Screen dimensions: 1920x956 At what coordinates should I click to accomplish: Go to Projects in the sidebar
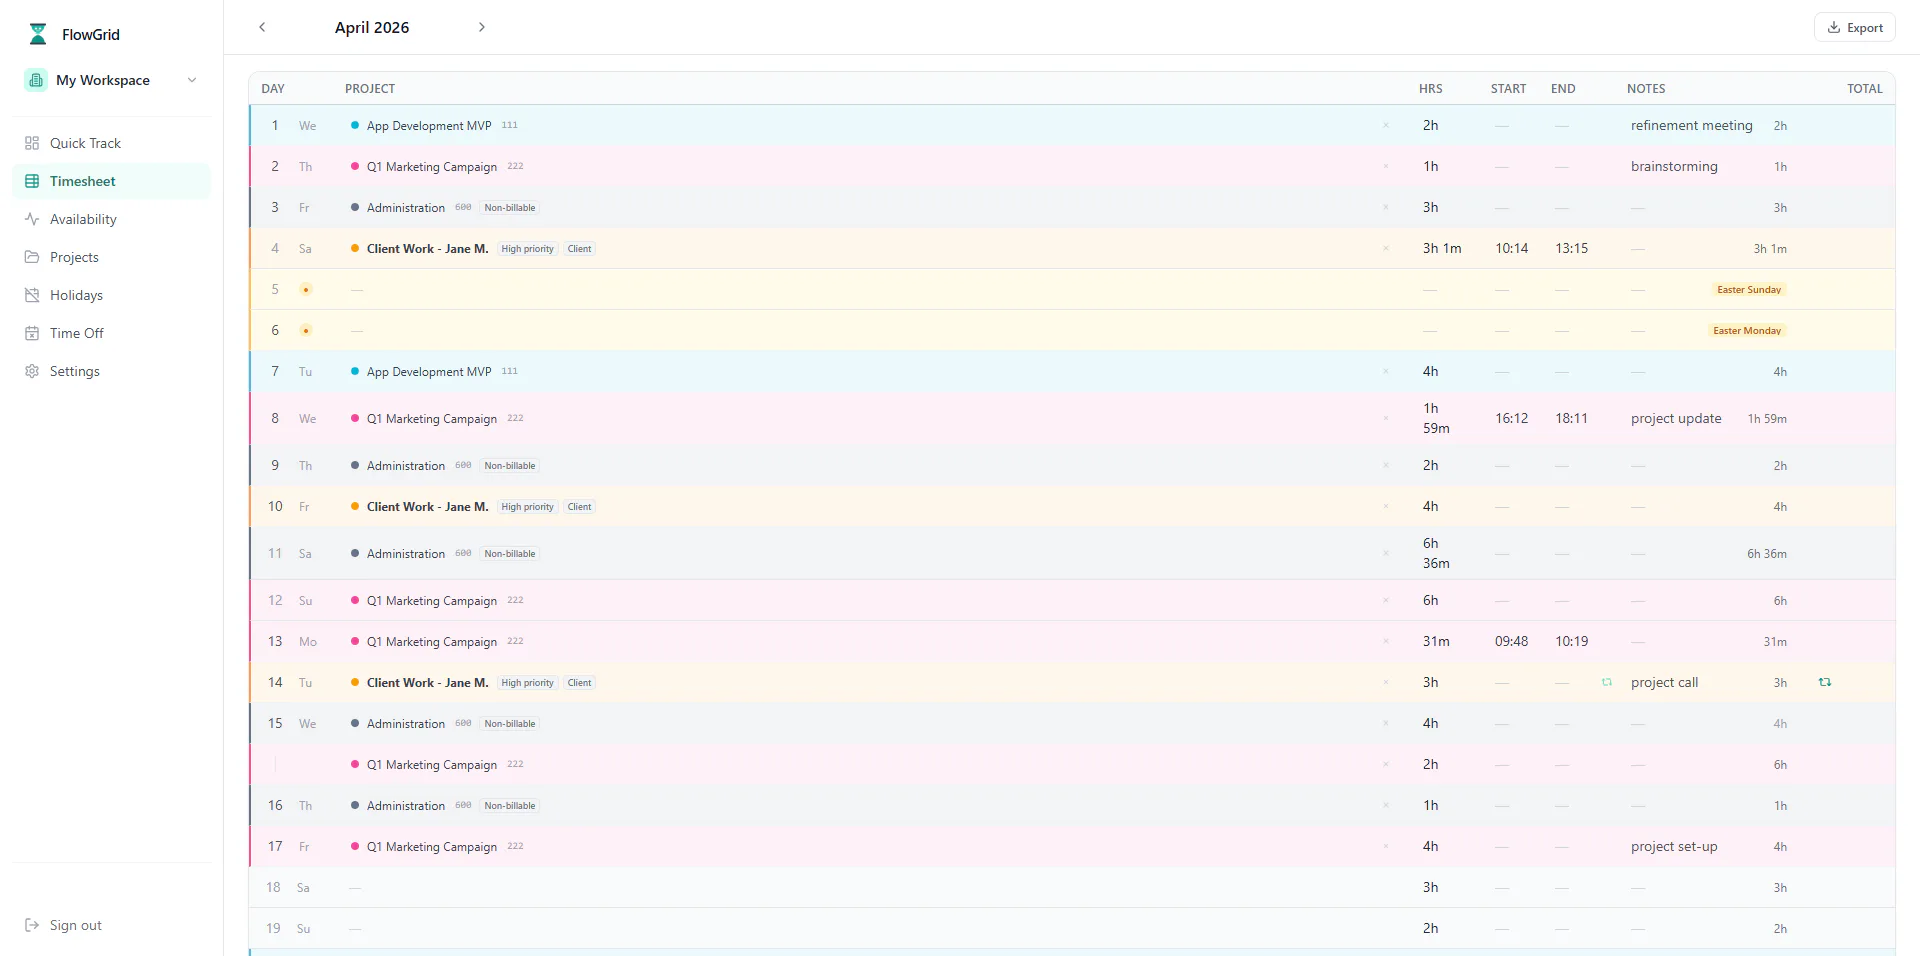point(111,257)
